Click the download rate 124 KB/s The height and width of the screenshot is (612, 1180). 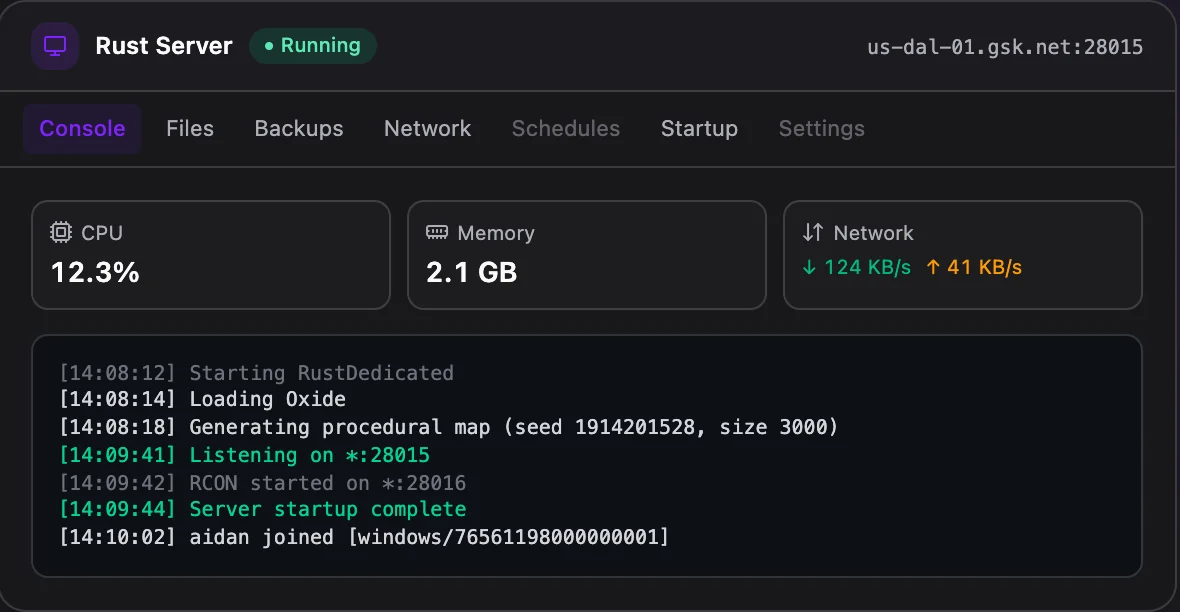pos(867,267)
